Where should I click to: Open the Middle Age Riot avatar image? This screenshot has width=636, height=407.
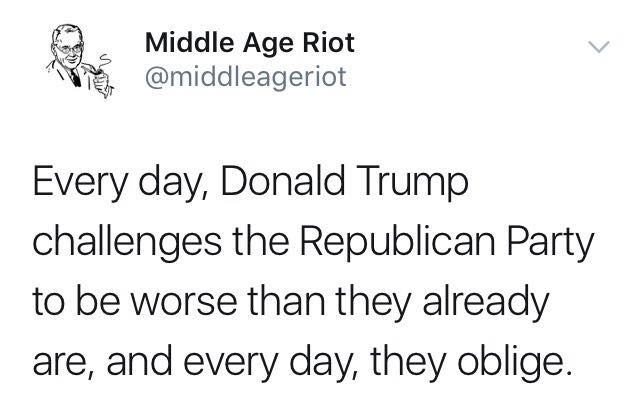80,61
